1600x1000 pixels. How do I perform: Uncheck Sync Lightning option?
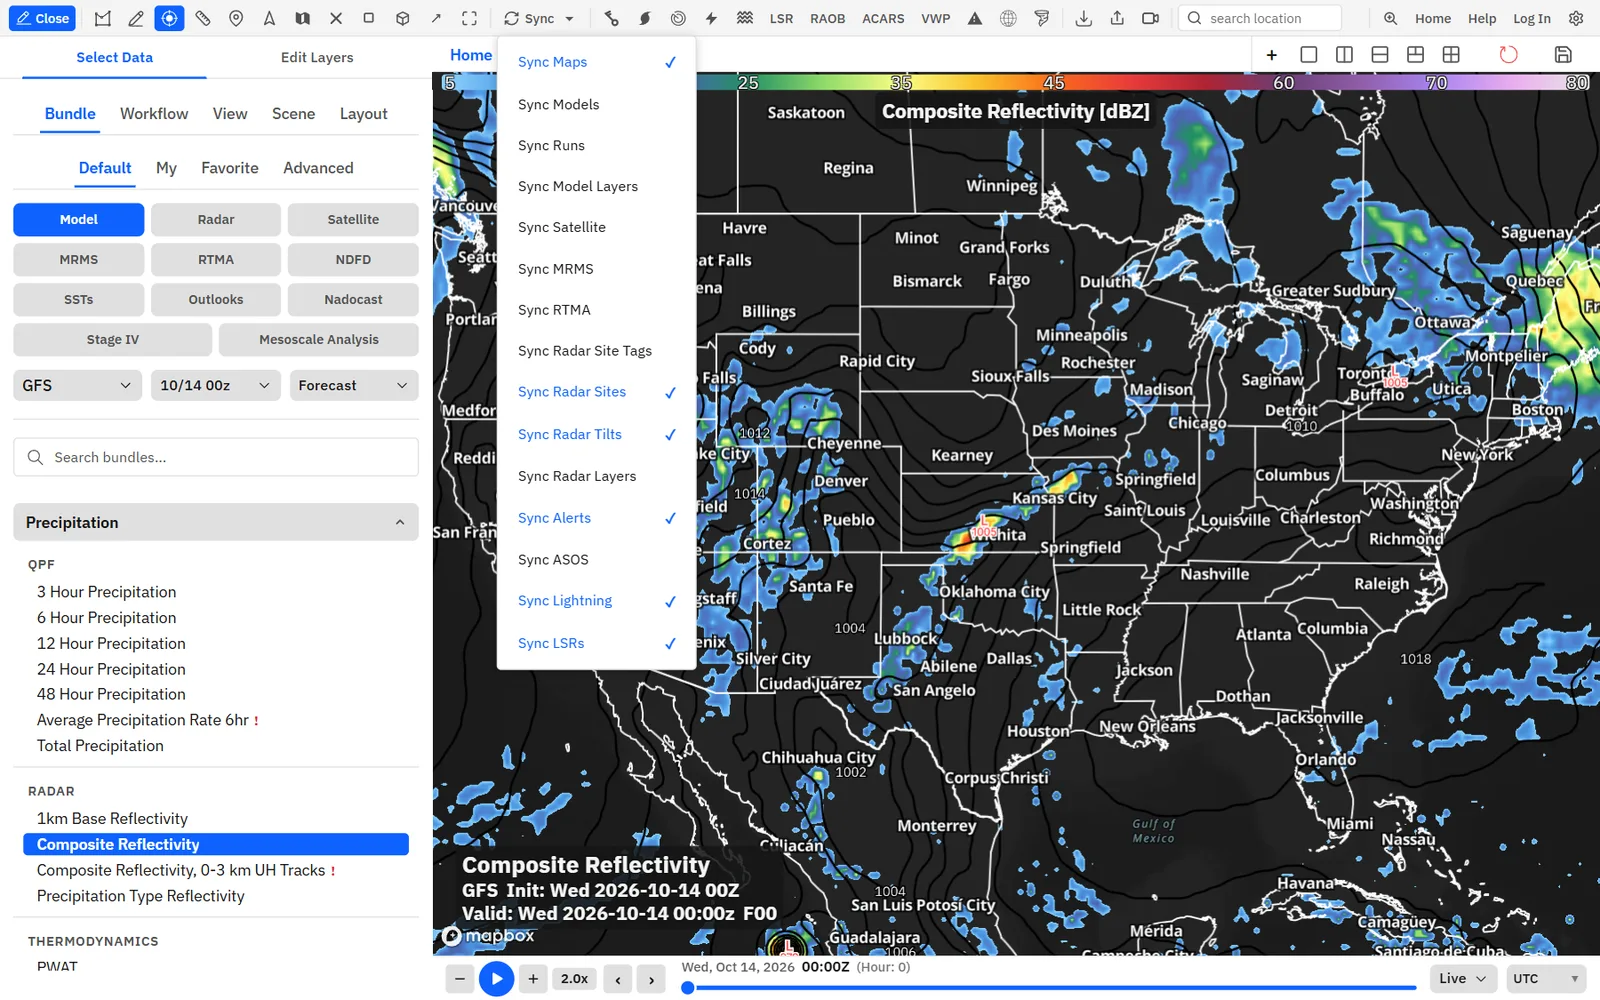coord(596,601)
